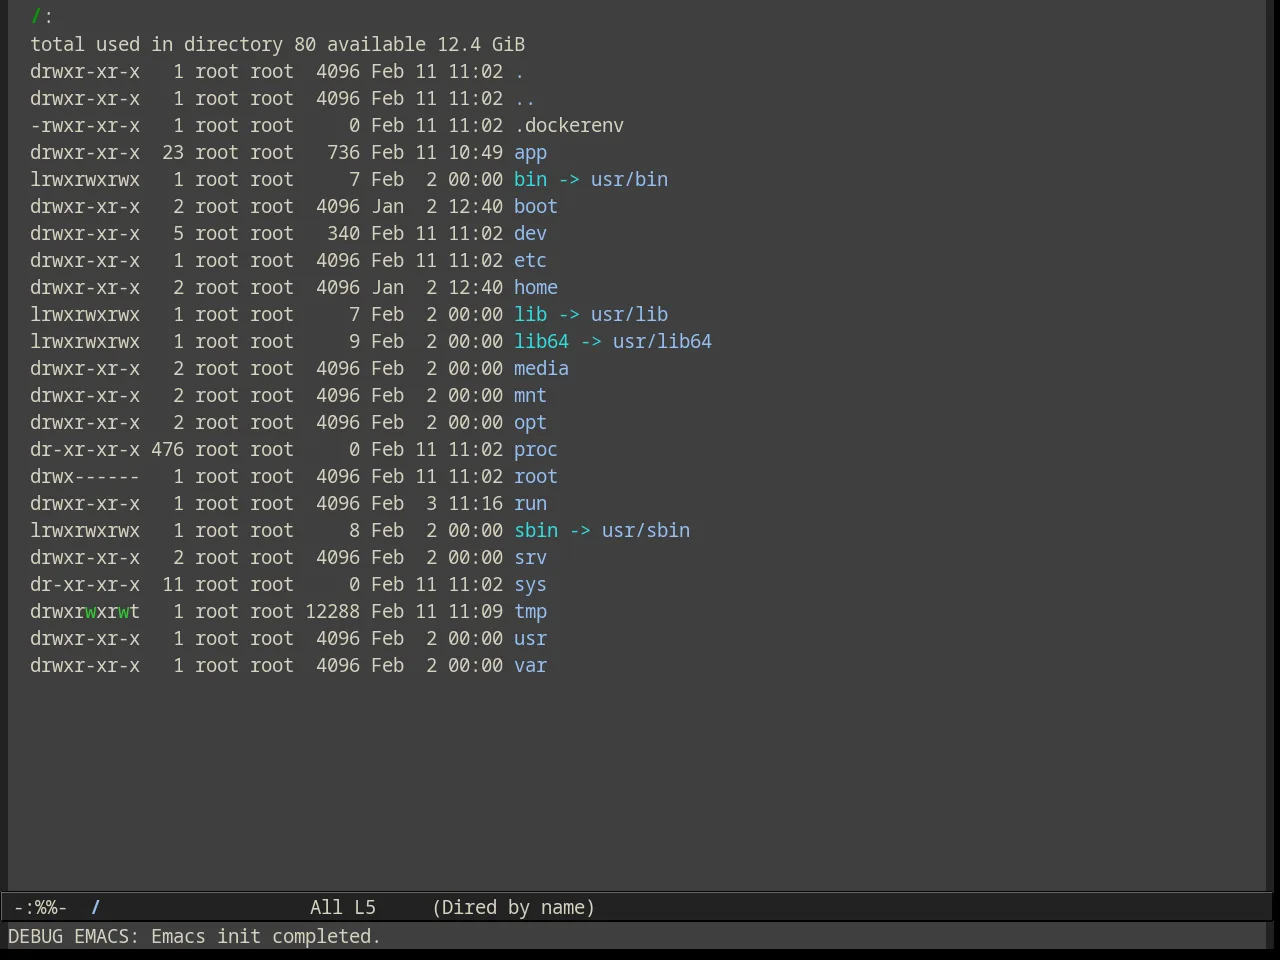The image size is (1280, 960).
Task: Open the root directory entry
Action: coord(536,477)
